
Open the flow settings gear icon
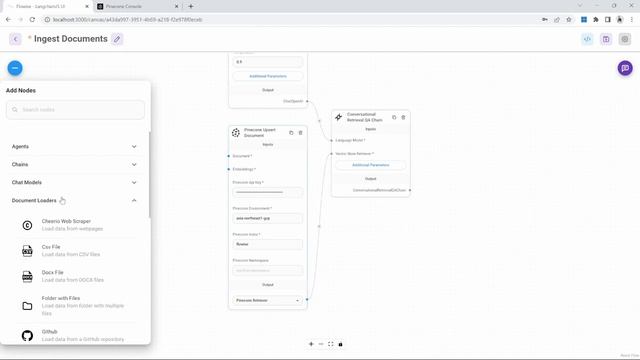[624, 39]
